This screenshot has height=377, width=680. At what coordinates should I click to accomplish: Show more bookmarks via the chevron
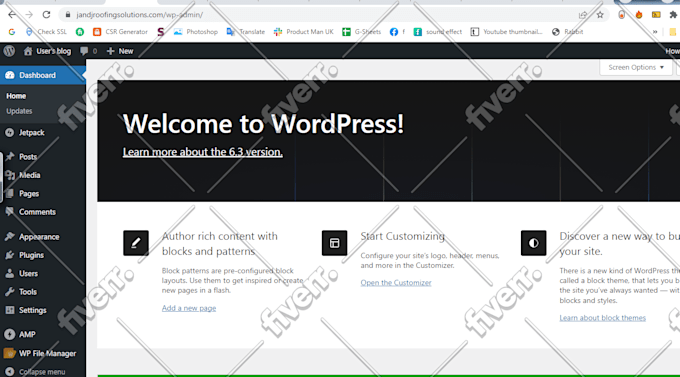click(655, 32)
